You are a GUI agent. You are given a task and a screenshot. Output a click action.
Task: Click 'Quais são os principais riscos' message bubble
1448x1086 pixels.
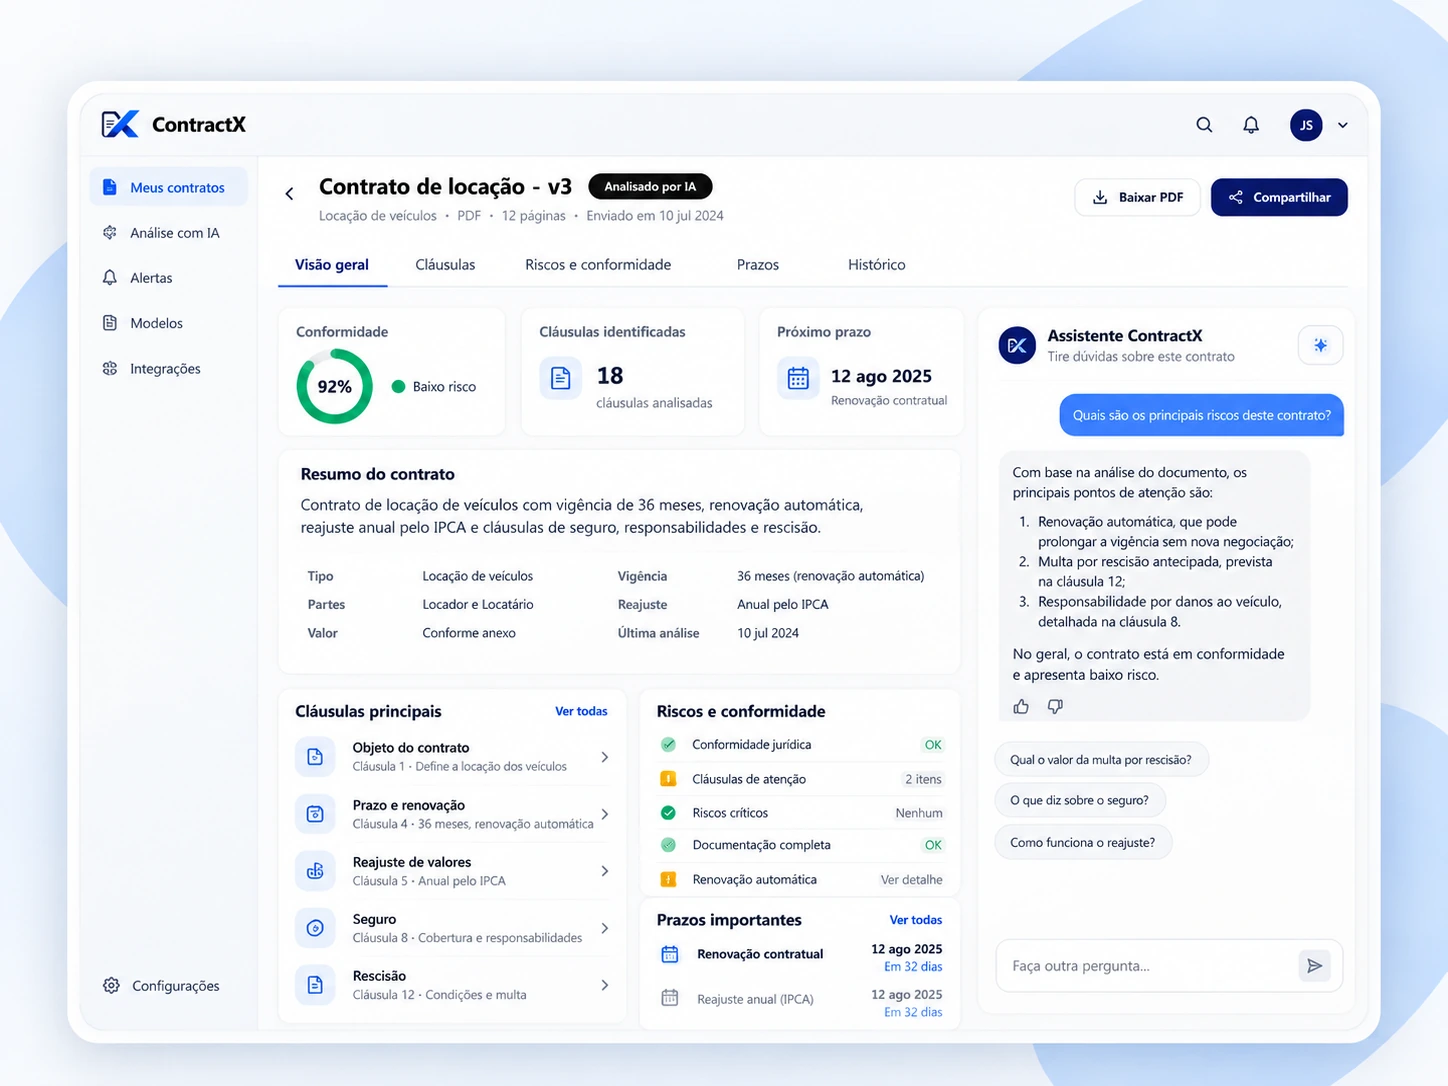pyautogui.click(x=1202, y=416)
